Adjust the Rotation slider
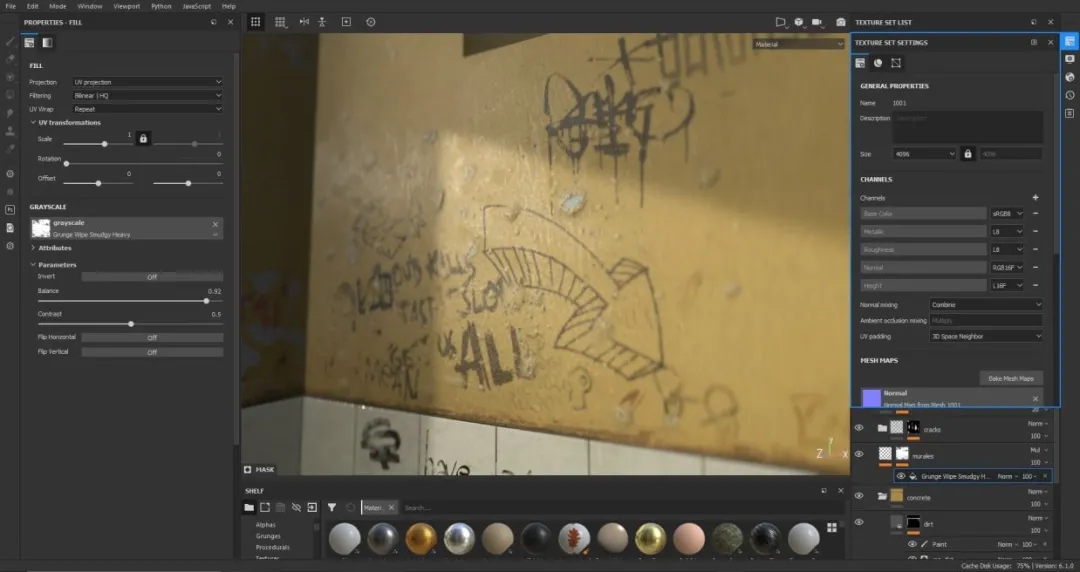The height and width of the screenshot is (572, 1080). (143, 163)
